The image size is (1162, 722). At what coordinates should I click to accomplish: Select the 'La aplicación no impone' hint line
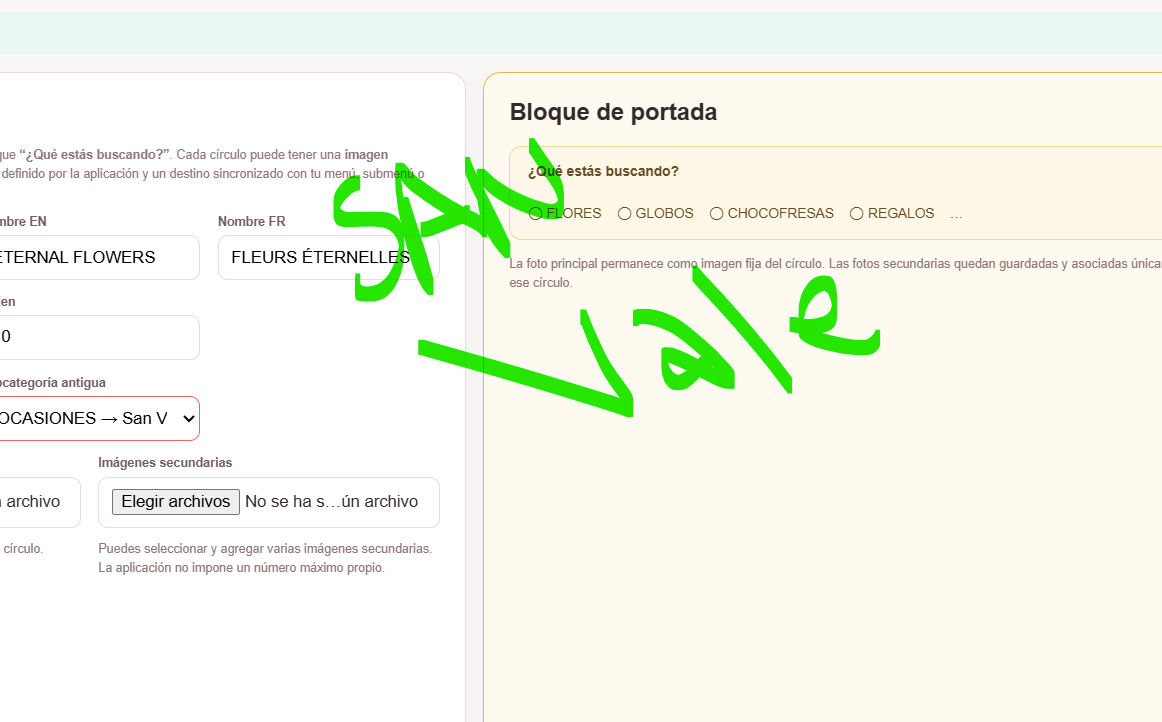[242, 568]
